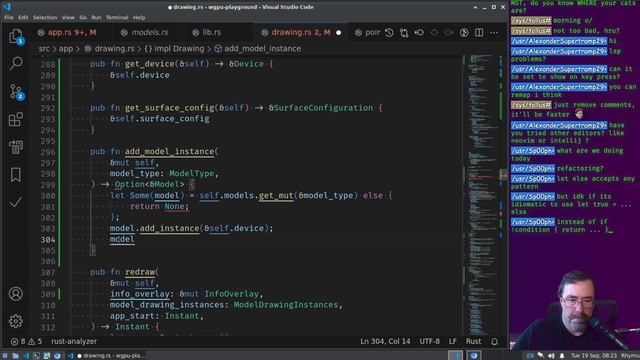
Task: Open the Bookmarks view icon
Action: point(16,175)
